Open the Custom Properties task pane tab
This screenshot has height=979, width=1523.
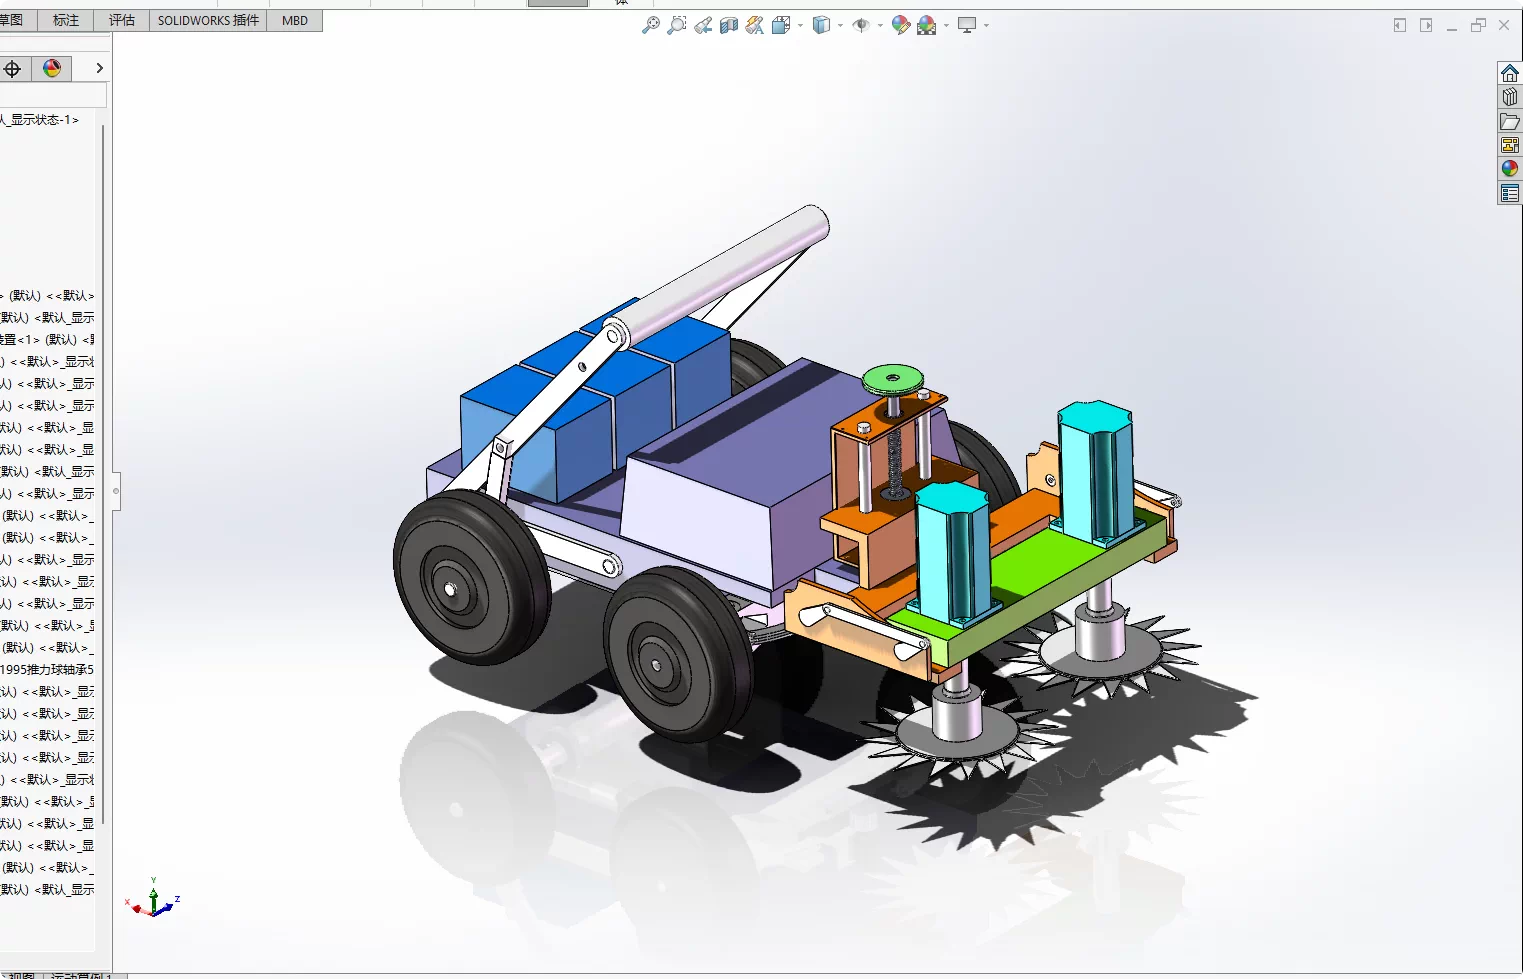[x=1510, y=193]
